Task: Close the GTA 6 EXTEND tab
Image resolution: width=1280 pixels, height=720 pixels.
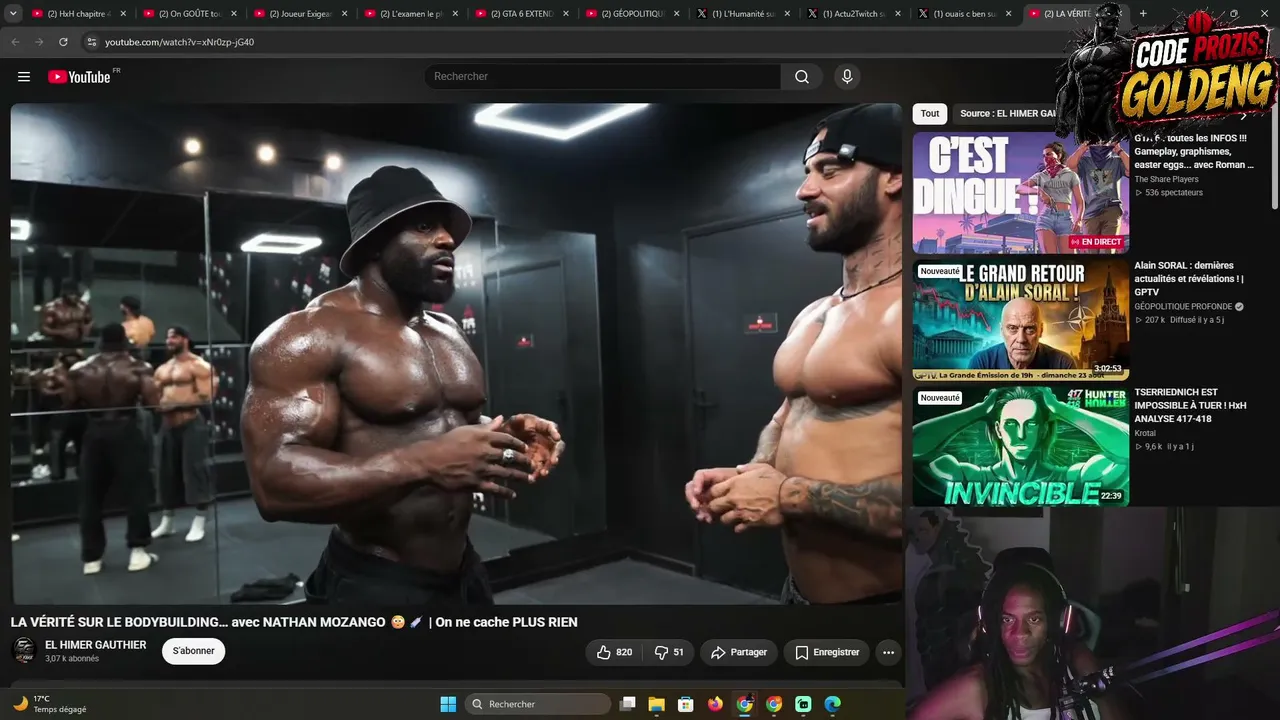Action: 566,14
